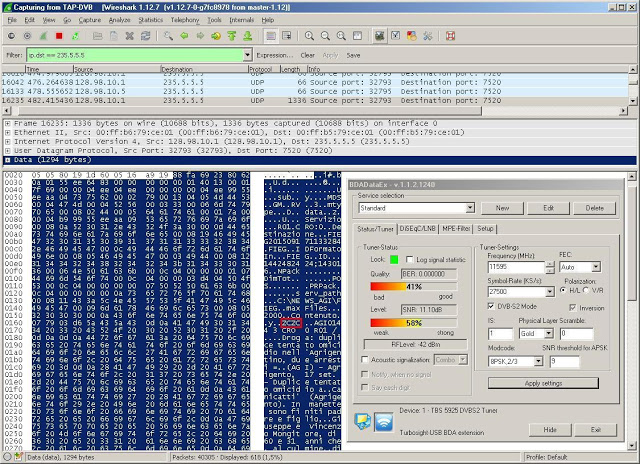Stop the running capture (red square)

pyautogui.click(x=59, y=36)
